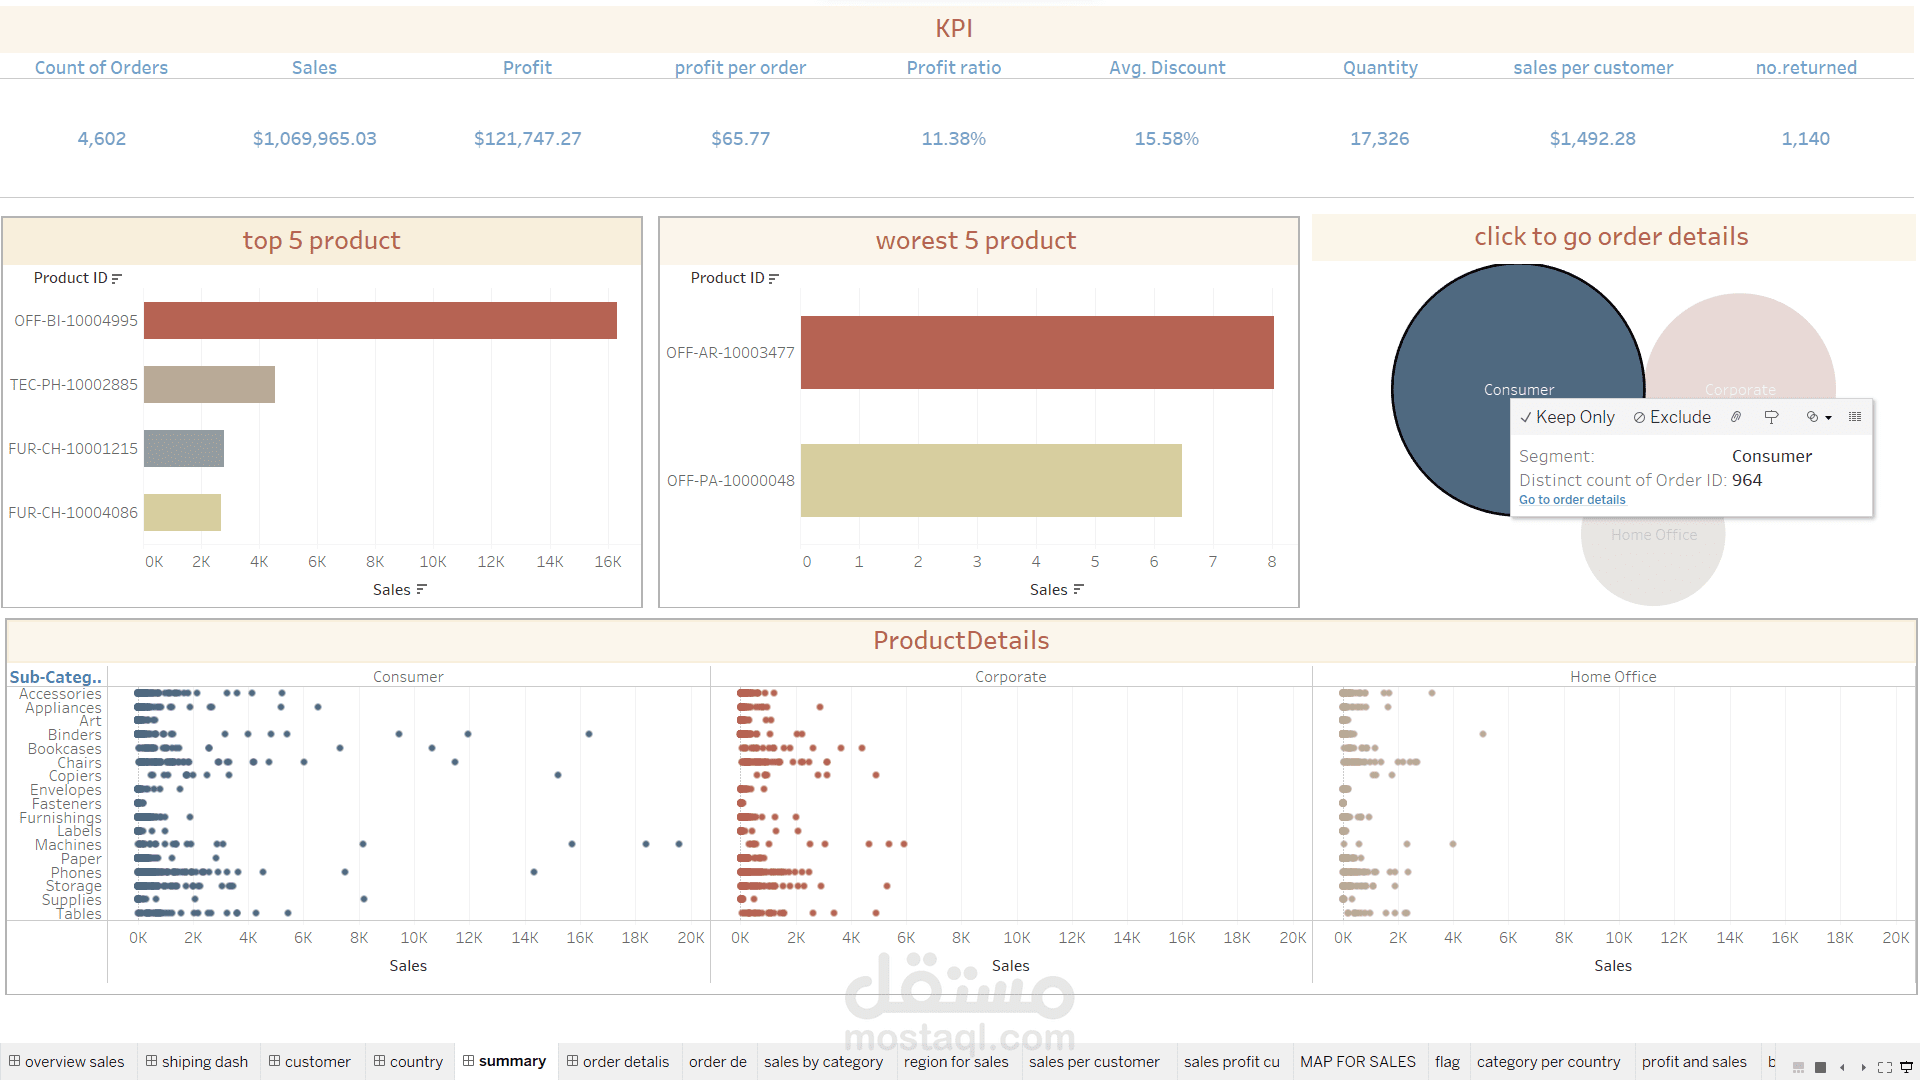Go to previous sheet with the left arrow
Screen dimensions: 1920x1080
(1842, 1067)
